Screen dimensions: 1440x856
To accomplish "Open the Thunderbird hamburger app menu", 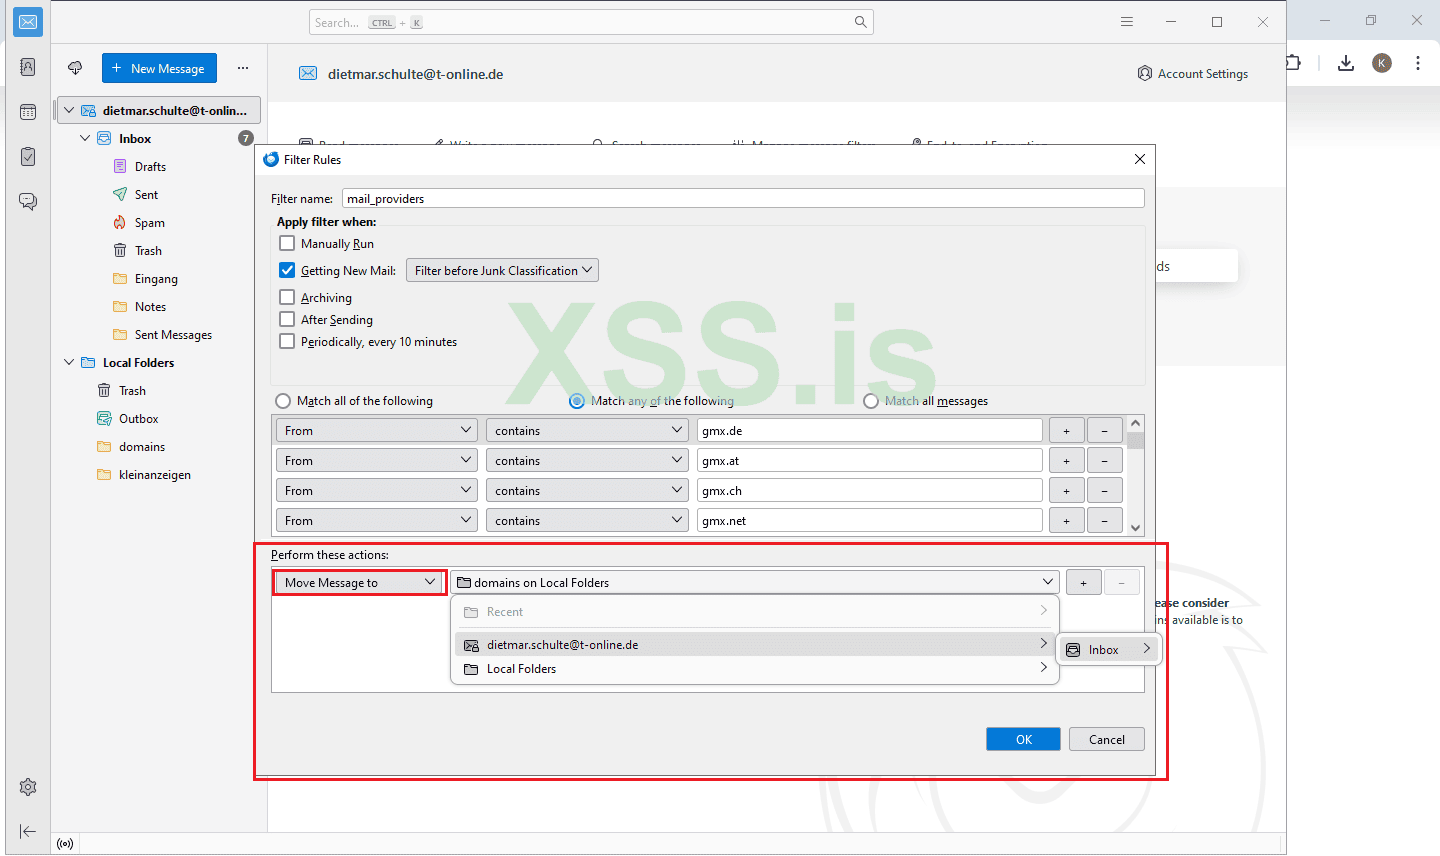I will (1127, 22).
